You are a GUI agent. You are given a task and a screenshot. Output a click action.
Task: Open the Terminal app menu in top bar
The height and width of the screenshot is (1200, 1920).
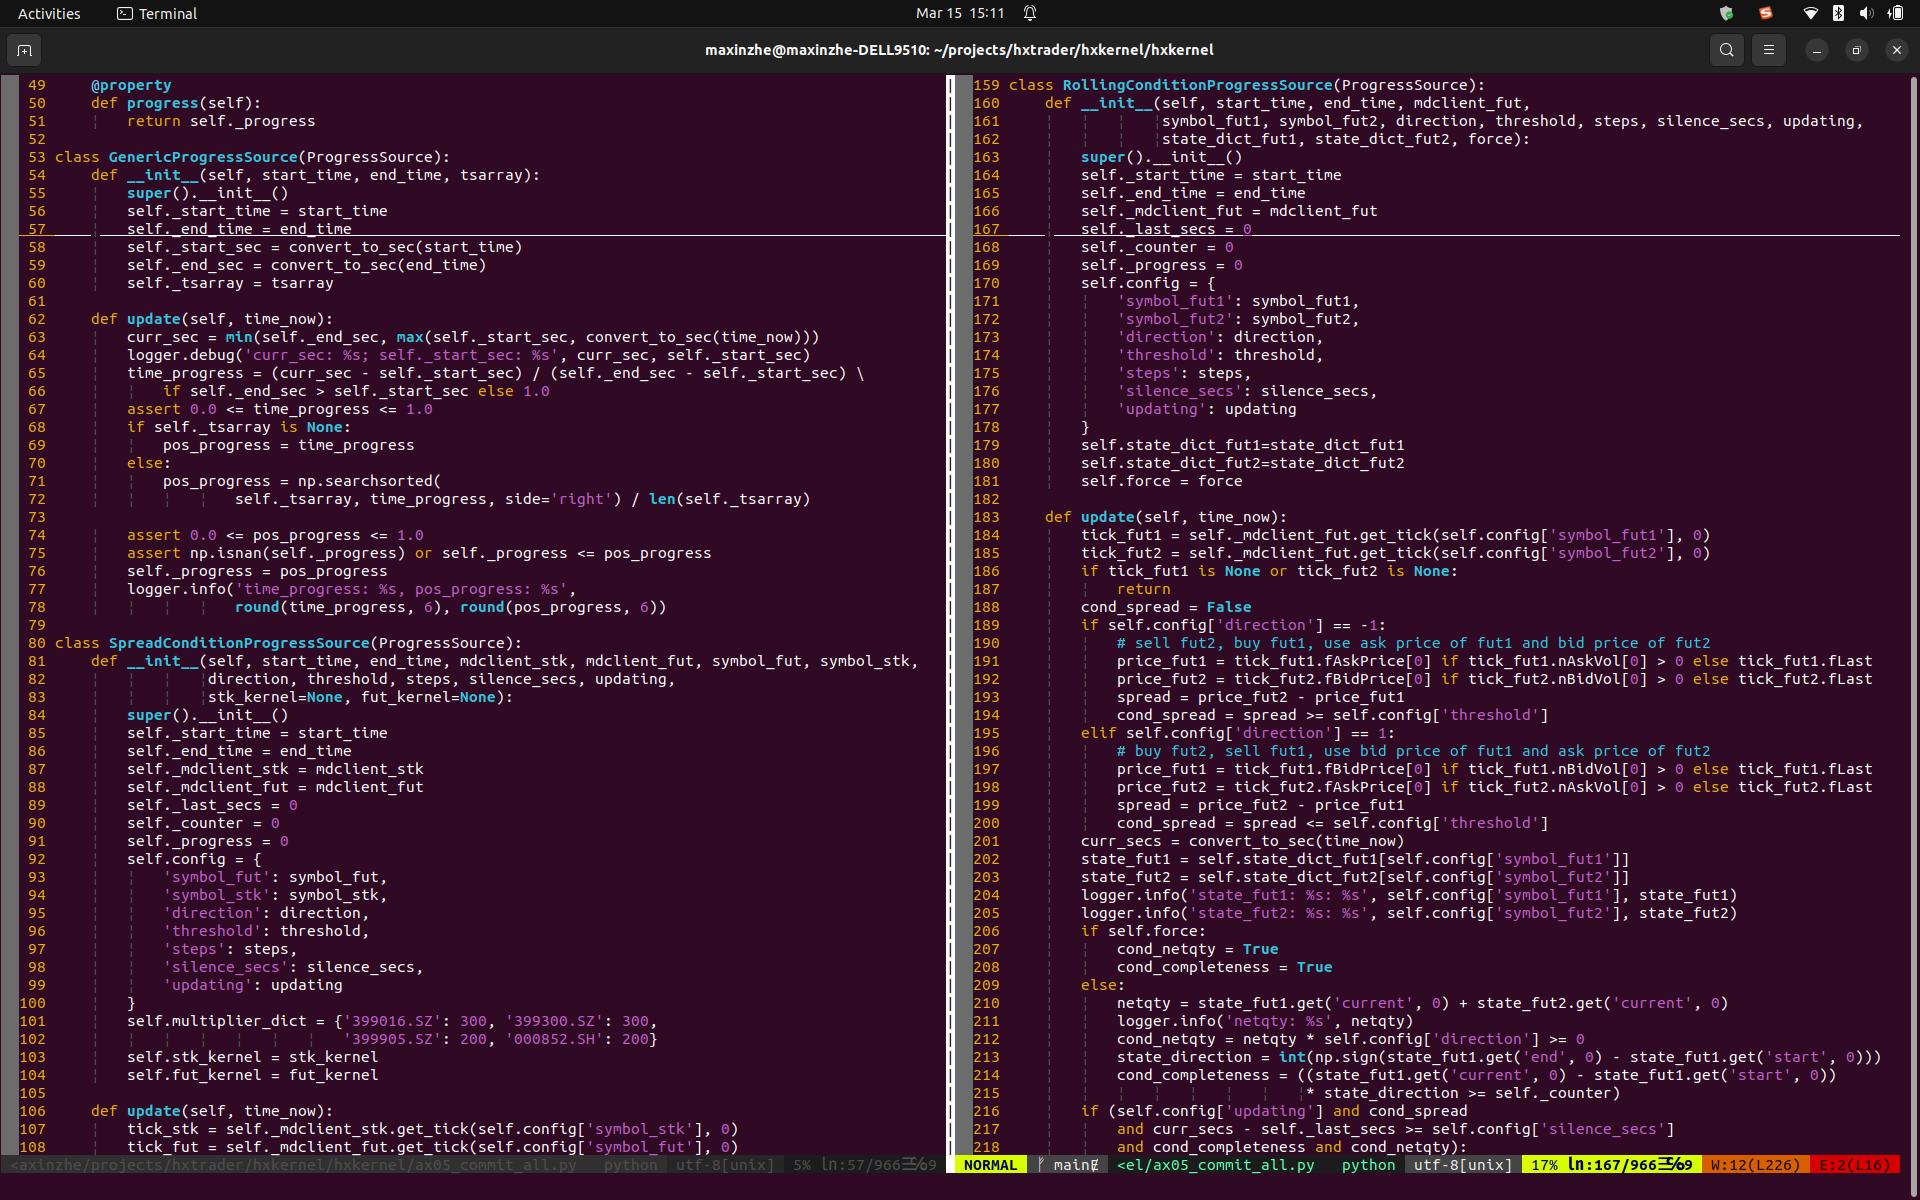coord(157,13)
